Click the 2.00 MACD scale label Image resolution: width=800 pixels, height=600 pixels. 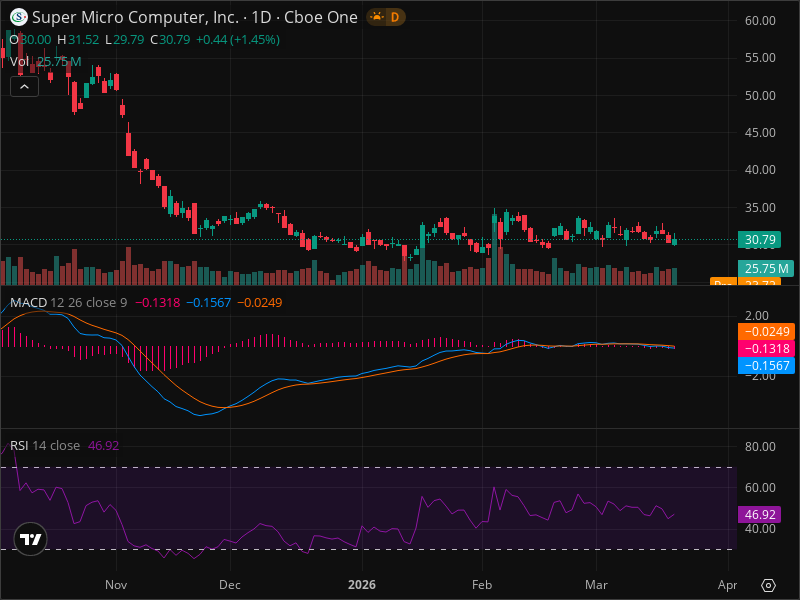[757, 315]
